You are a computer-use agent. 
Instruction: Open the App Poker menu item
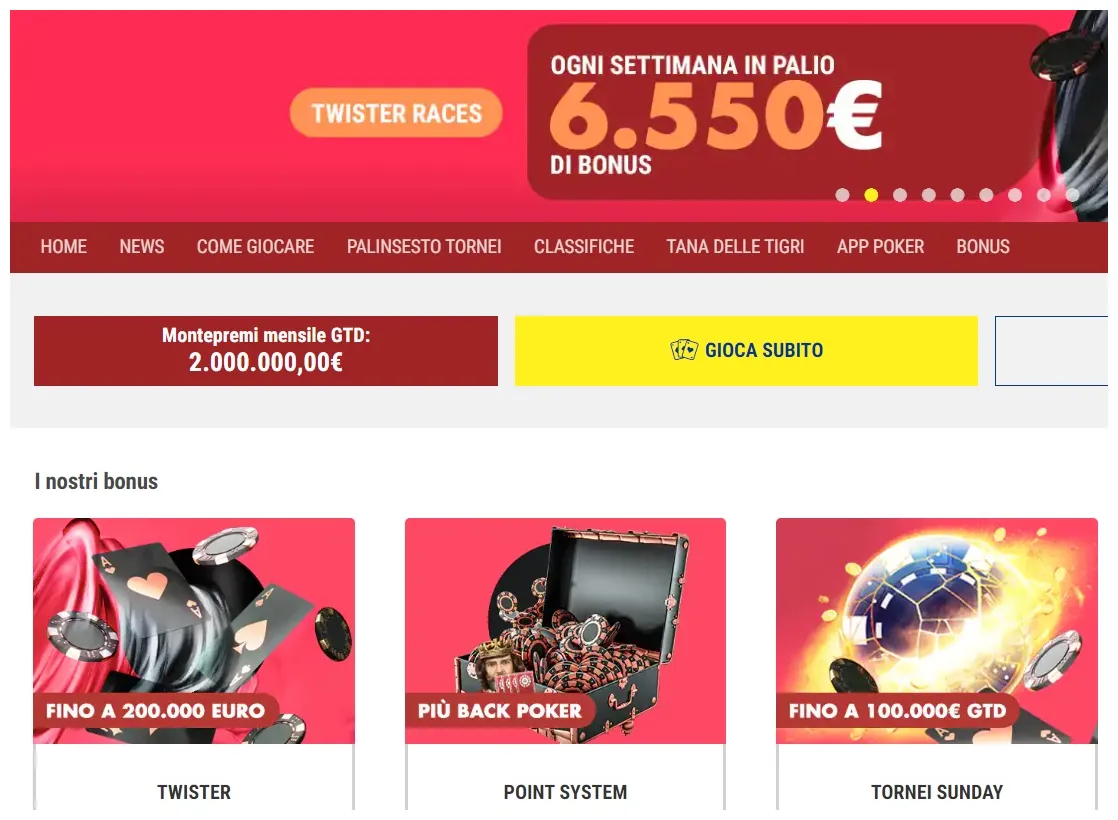coord(881,247)
